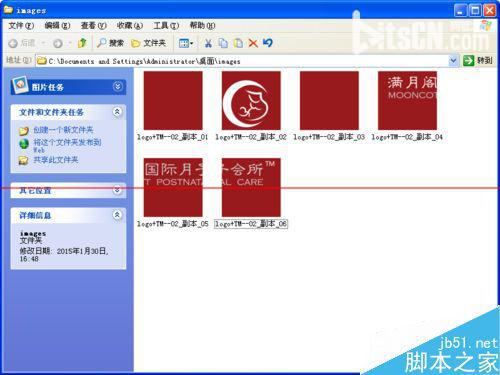Select thumbnail logo+TM--02_副本_03

pos(329,100)
